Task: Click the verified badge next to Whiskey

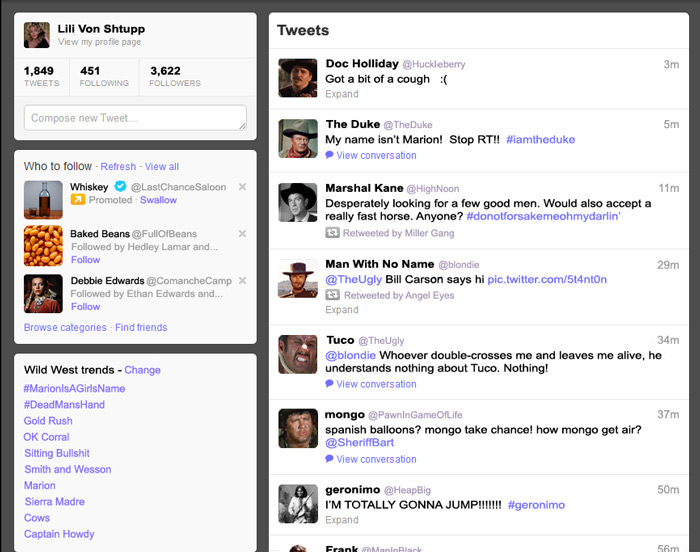Action: point(120,186)
